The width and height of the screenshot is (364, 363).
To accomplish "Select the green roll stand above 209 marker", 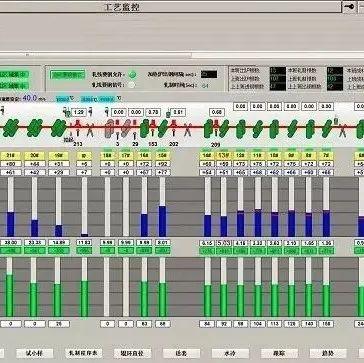I will 208,129.
